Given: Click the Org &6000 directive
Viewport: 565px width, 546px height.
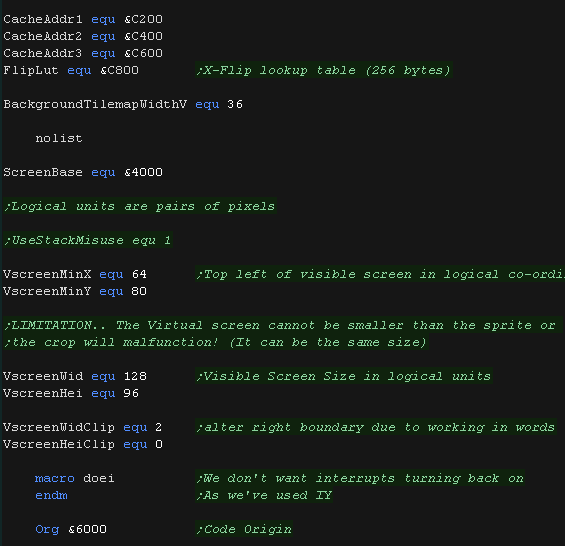Looking at the screenshot, I should 71,529.
